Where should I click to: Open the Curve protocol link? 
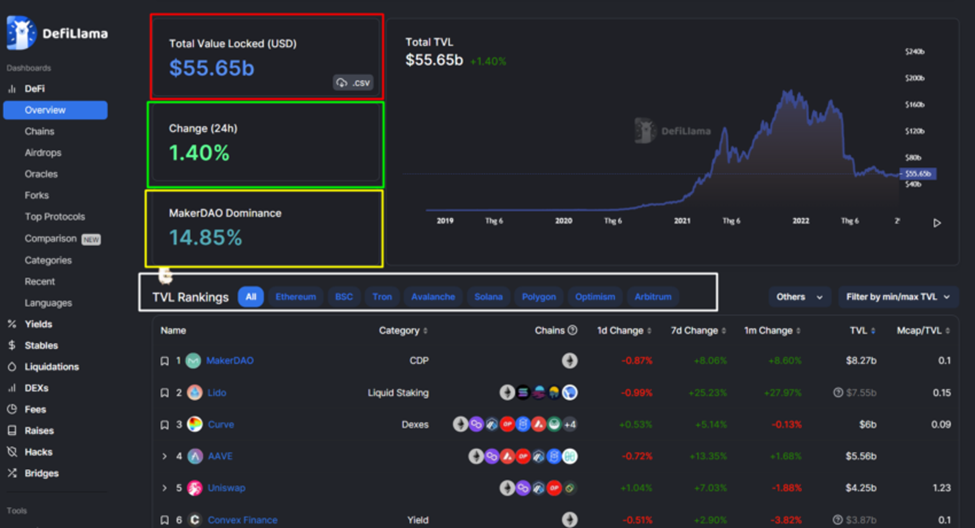[221, 425]
